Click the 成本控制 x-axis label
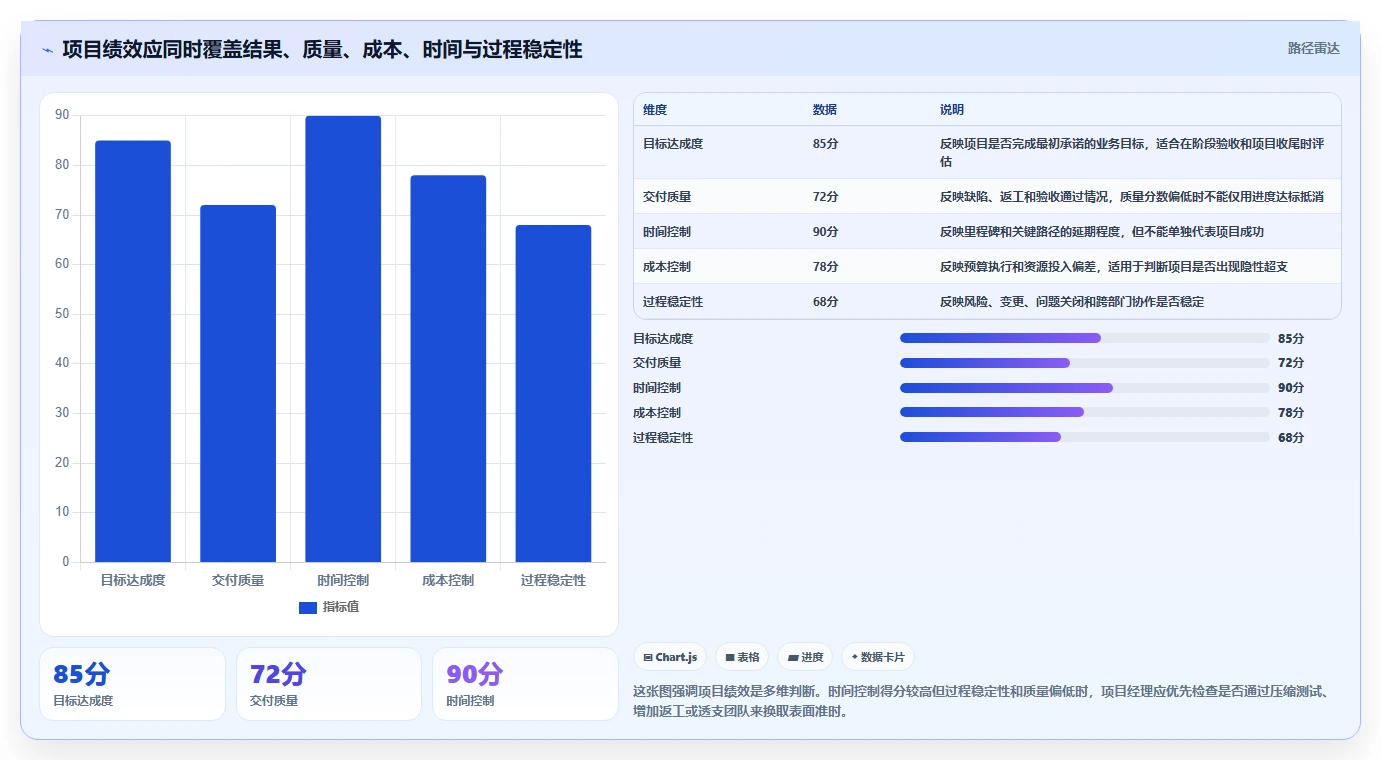 coord(448,580)
